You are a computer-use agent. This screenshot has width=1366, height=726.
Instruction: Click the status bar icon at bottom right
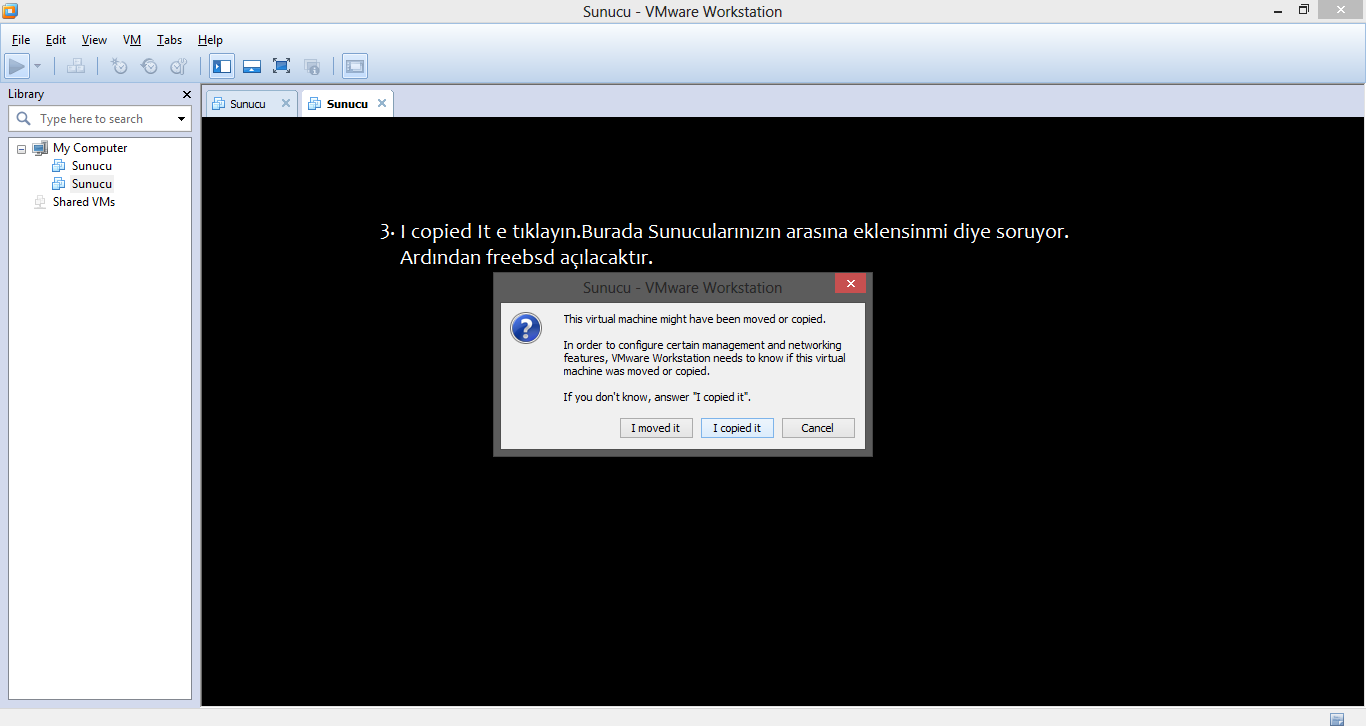[x=1337, y=718]
